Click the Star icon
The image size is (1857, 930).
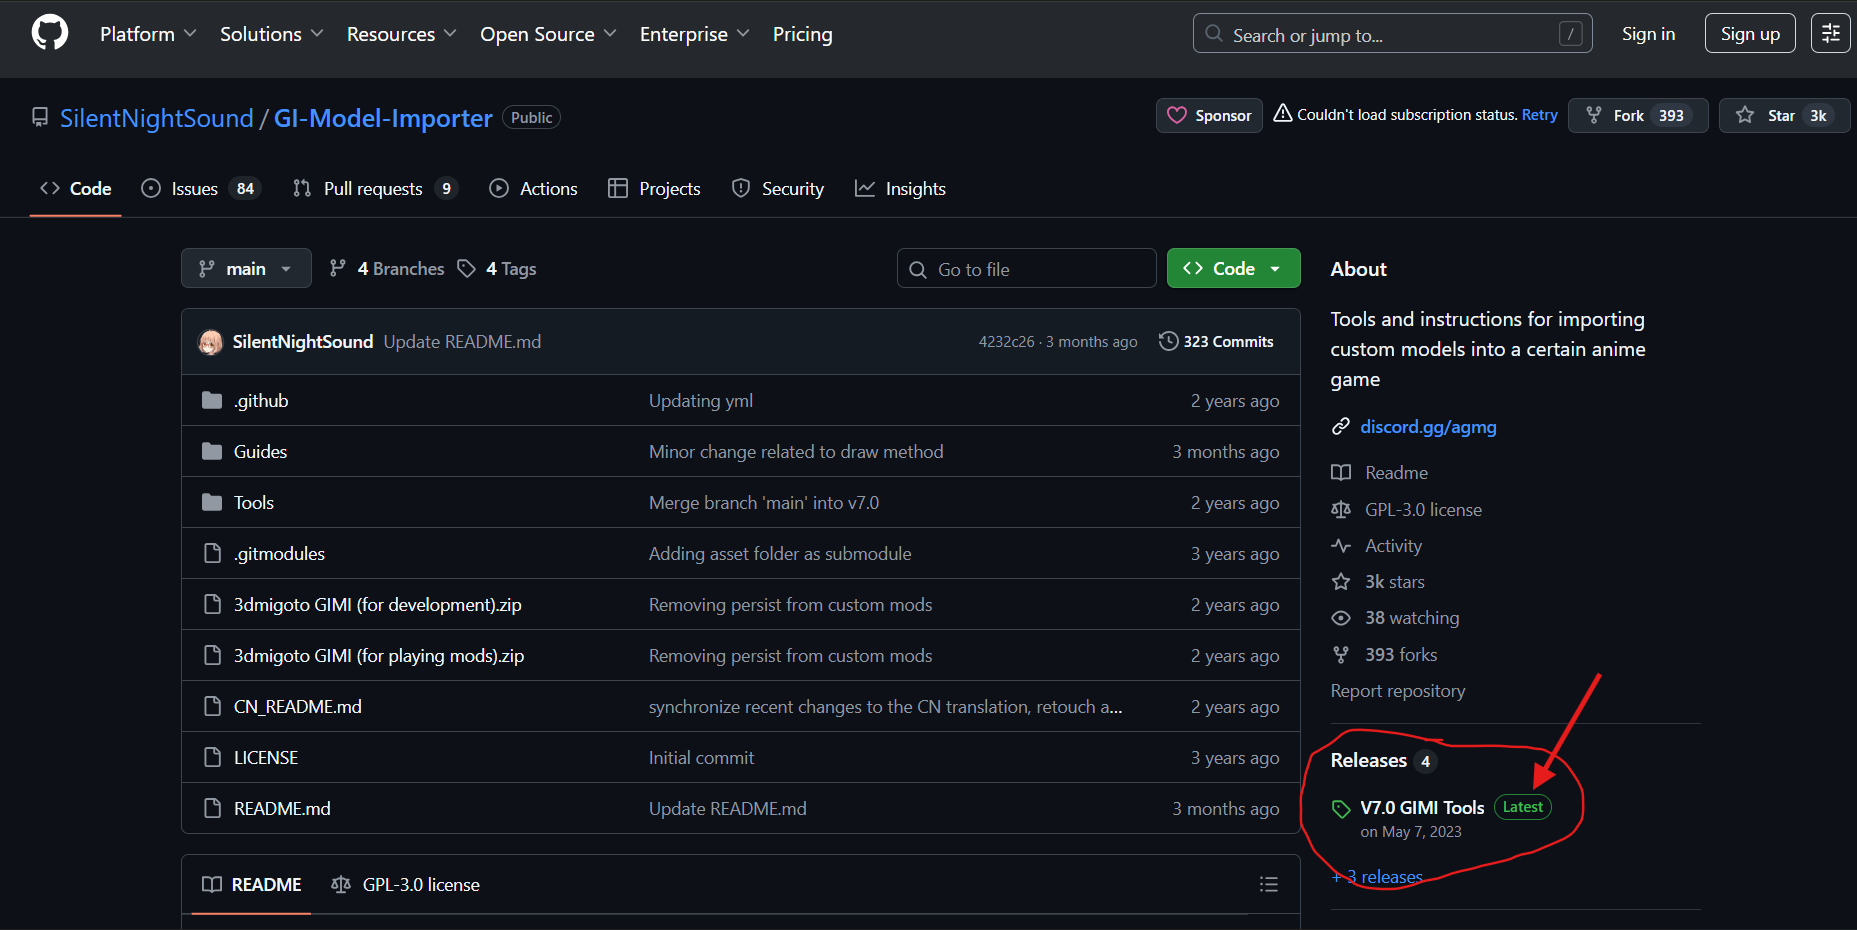[1745, 115]
